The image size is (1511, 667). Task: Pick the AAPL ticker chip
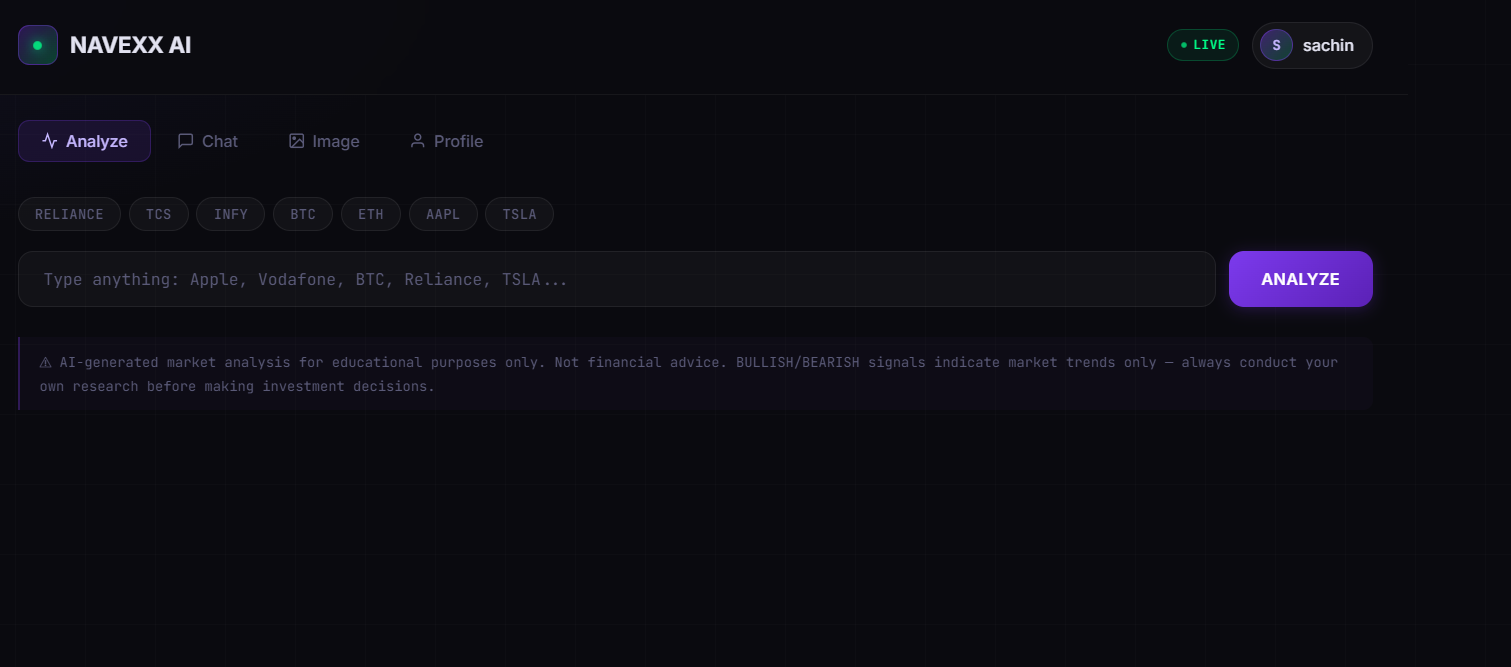443,214
